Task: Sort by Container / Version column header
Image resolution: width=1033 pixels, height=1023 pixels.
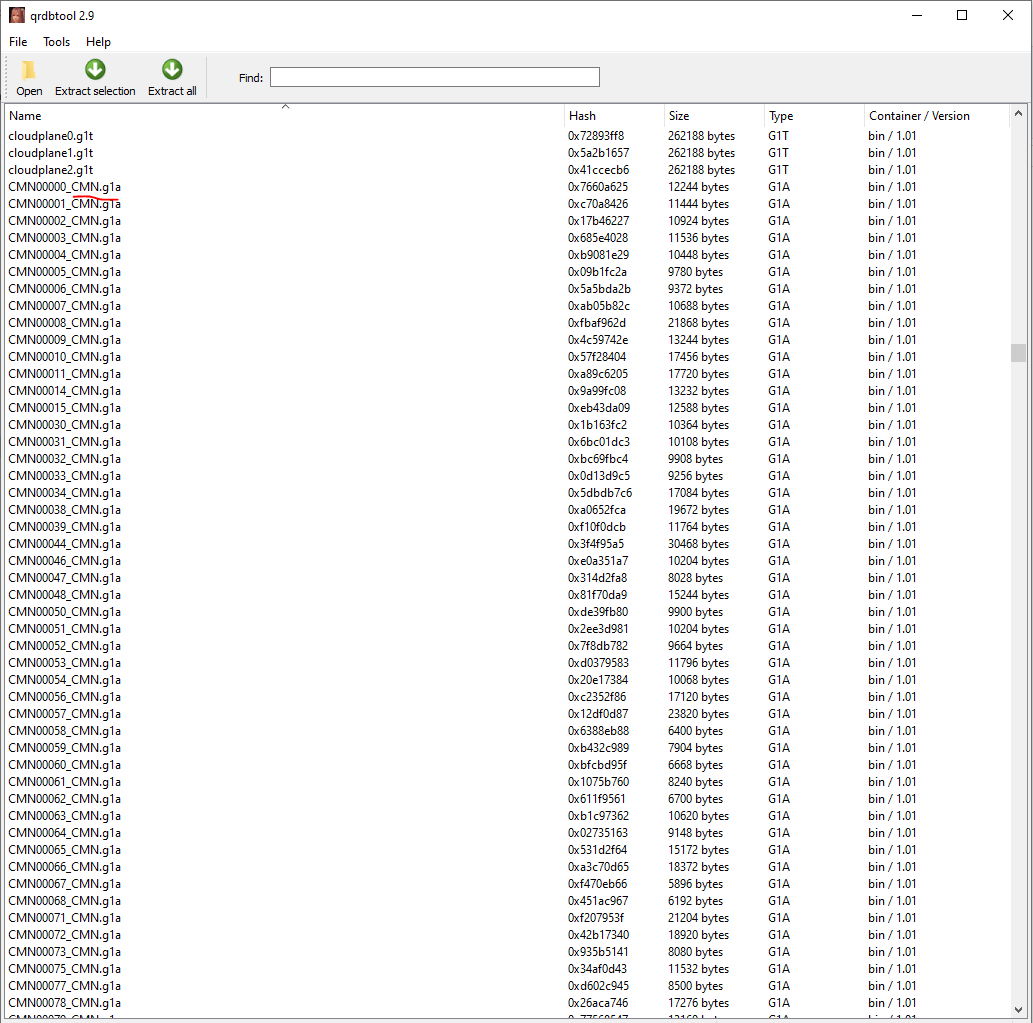Action: click(x=937, y=115)
